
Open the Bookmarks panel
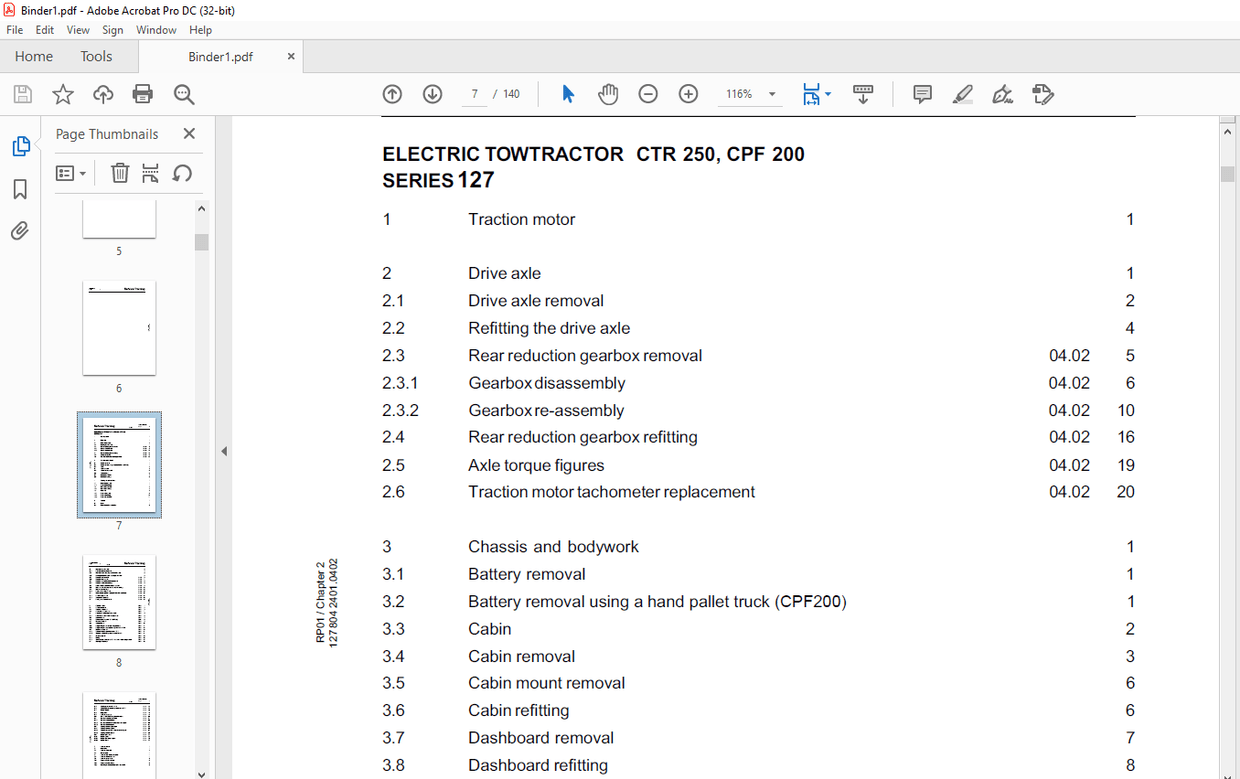tap(20, 190)
